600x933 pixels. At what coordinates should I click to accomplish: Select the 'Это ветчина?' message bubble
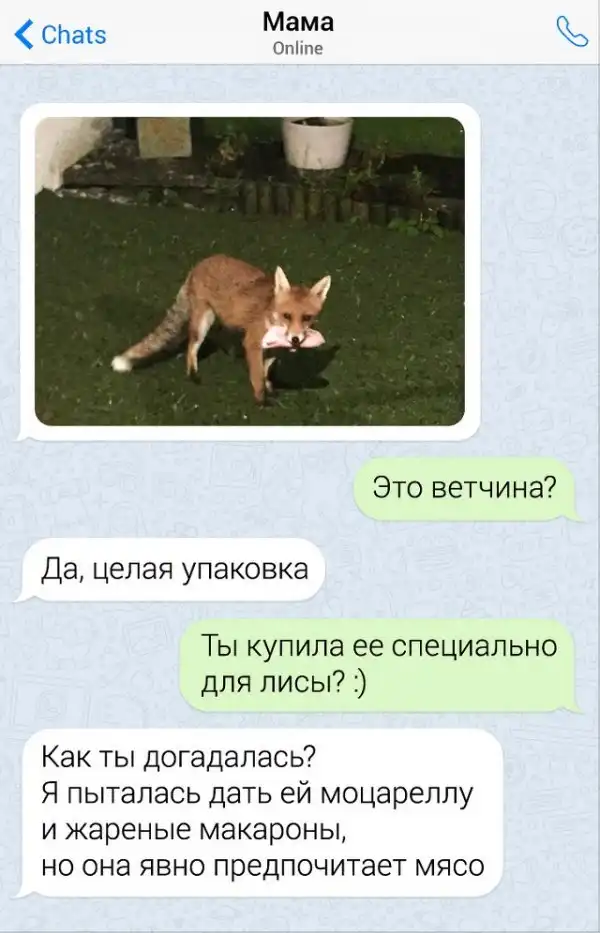coord(465,488)
